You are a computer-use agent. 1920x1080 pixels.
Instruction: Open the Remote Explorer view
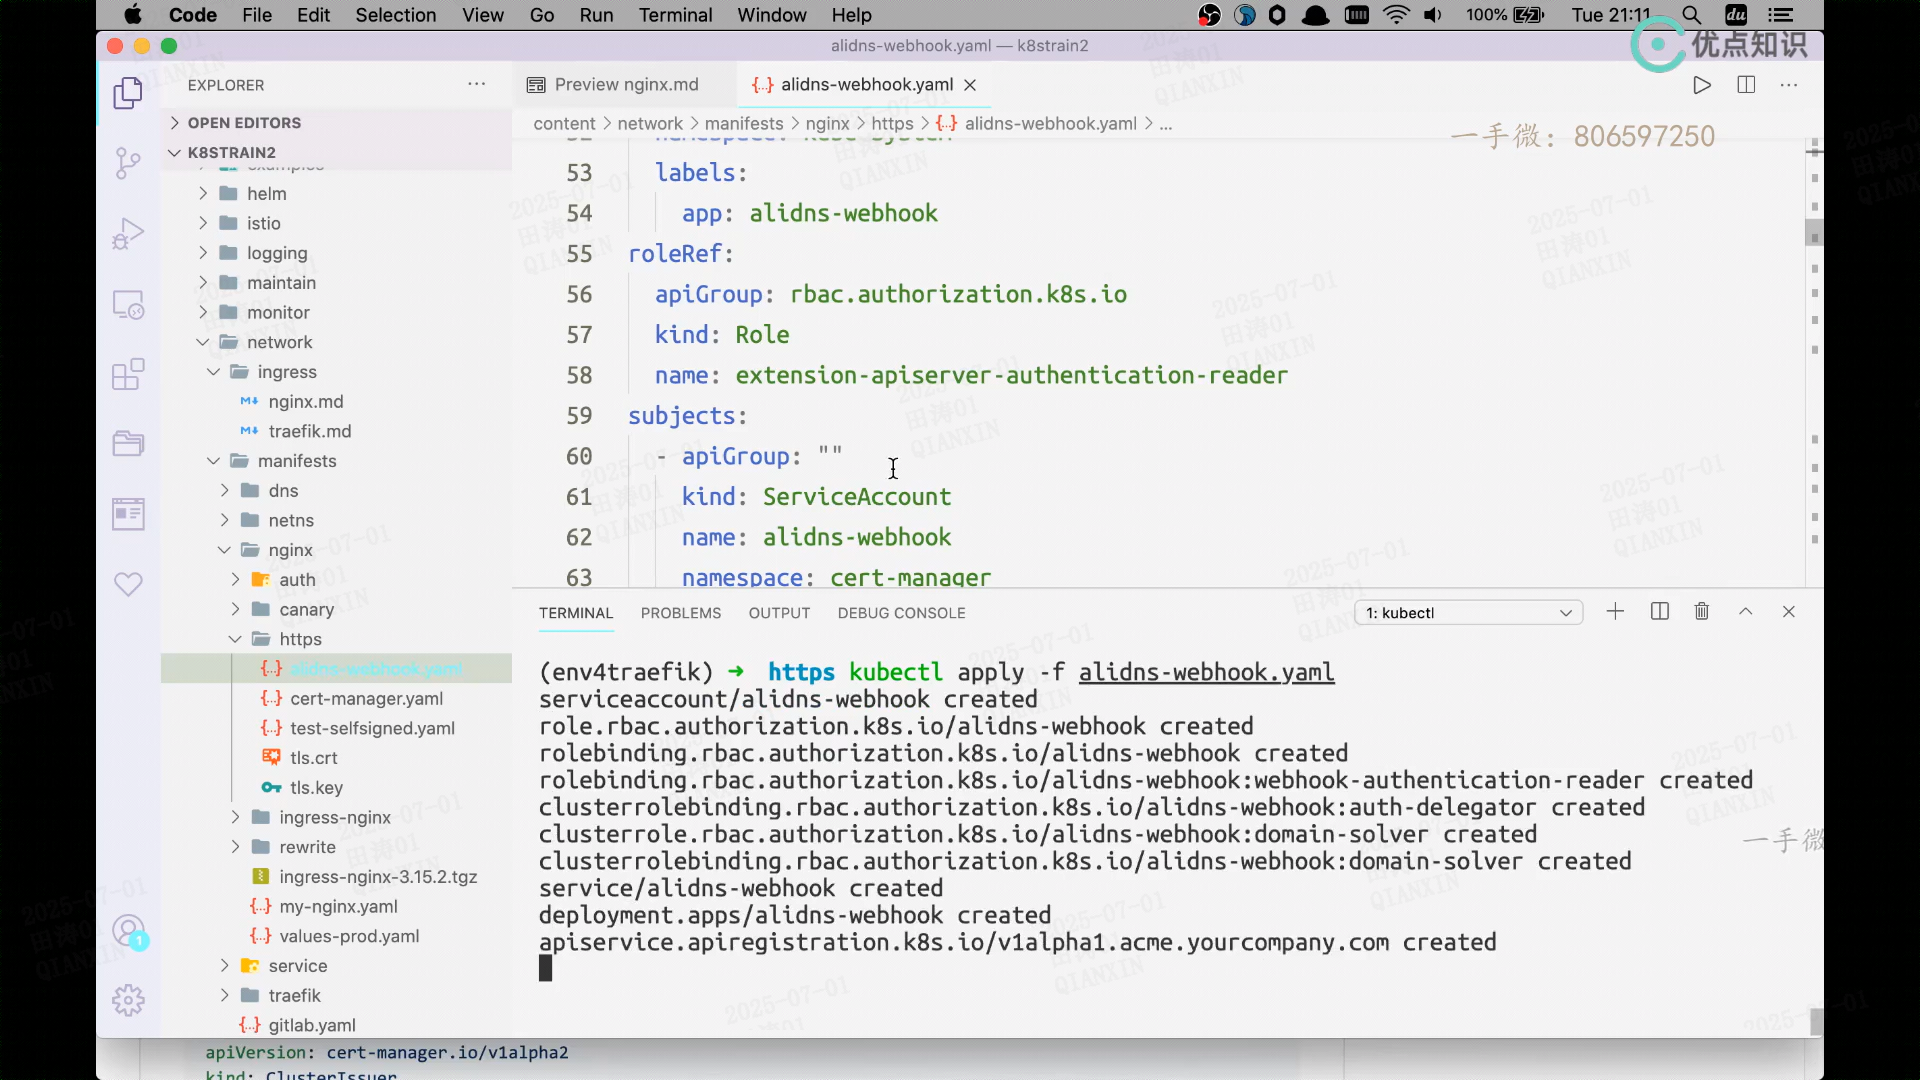(128, 304)
